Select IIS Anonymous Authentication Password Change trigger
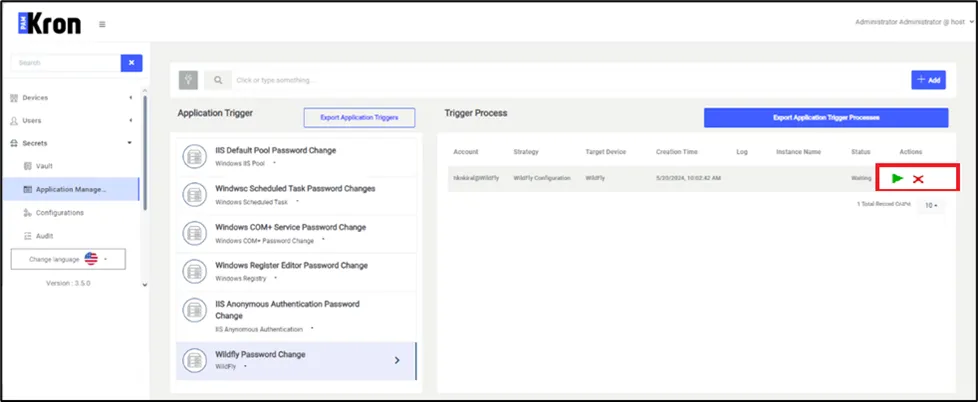The image size is (978, 402). tap(296, 316)
